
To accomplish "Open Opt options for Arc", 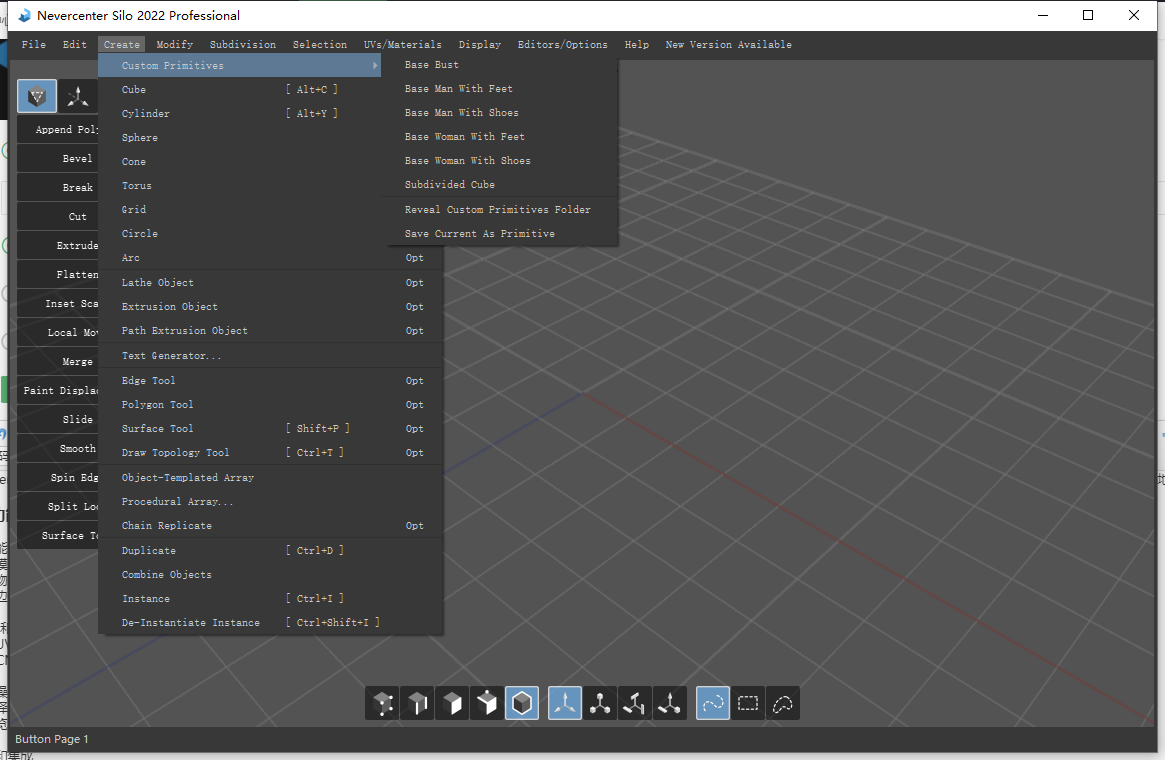I will point(415,258).
